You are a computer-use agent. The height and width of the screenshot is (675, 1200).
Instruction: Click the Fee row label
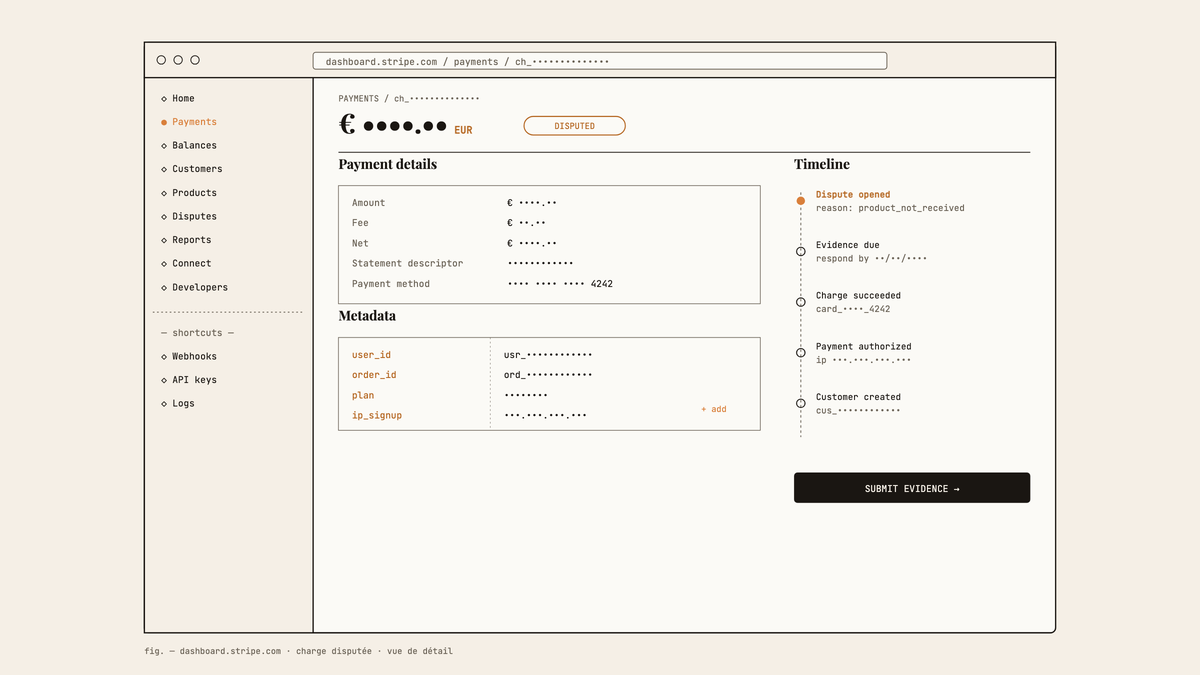[360, 223]
